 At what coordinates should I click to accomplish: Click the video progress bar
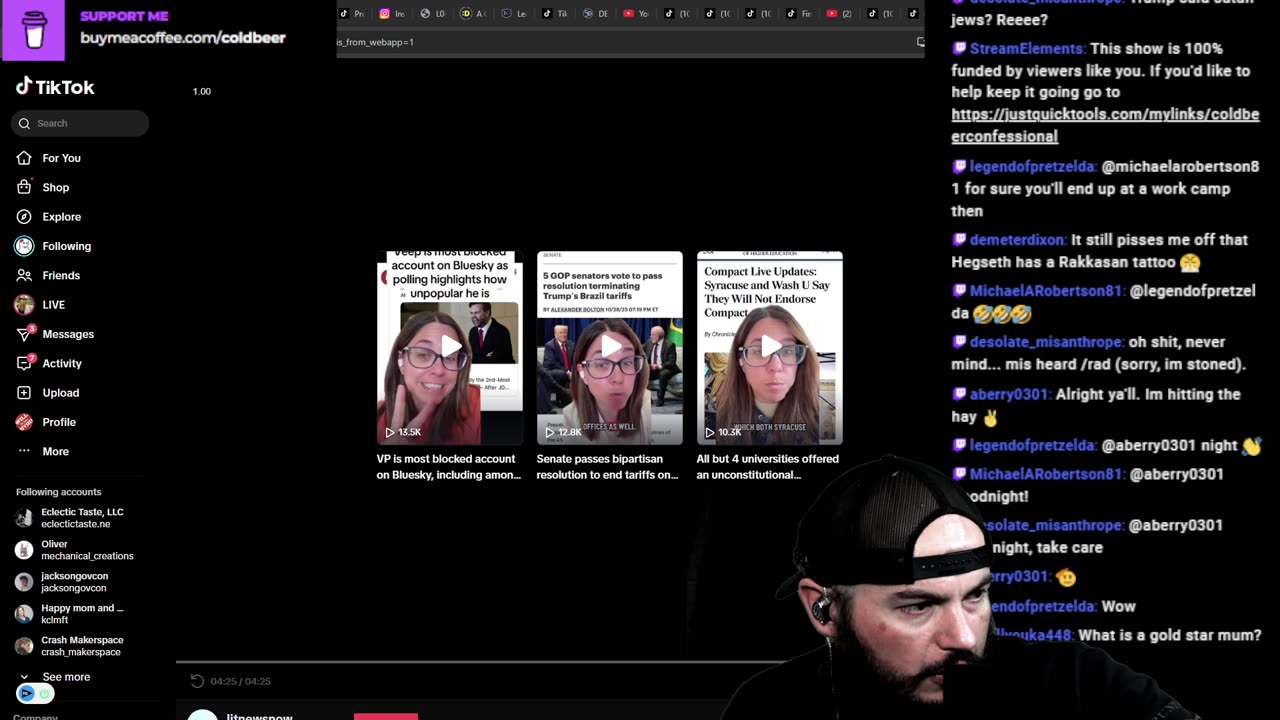coord(480,661)
